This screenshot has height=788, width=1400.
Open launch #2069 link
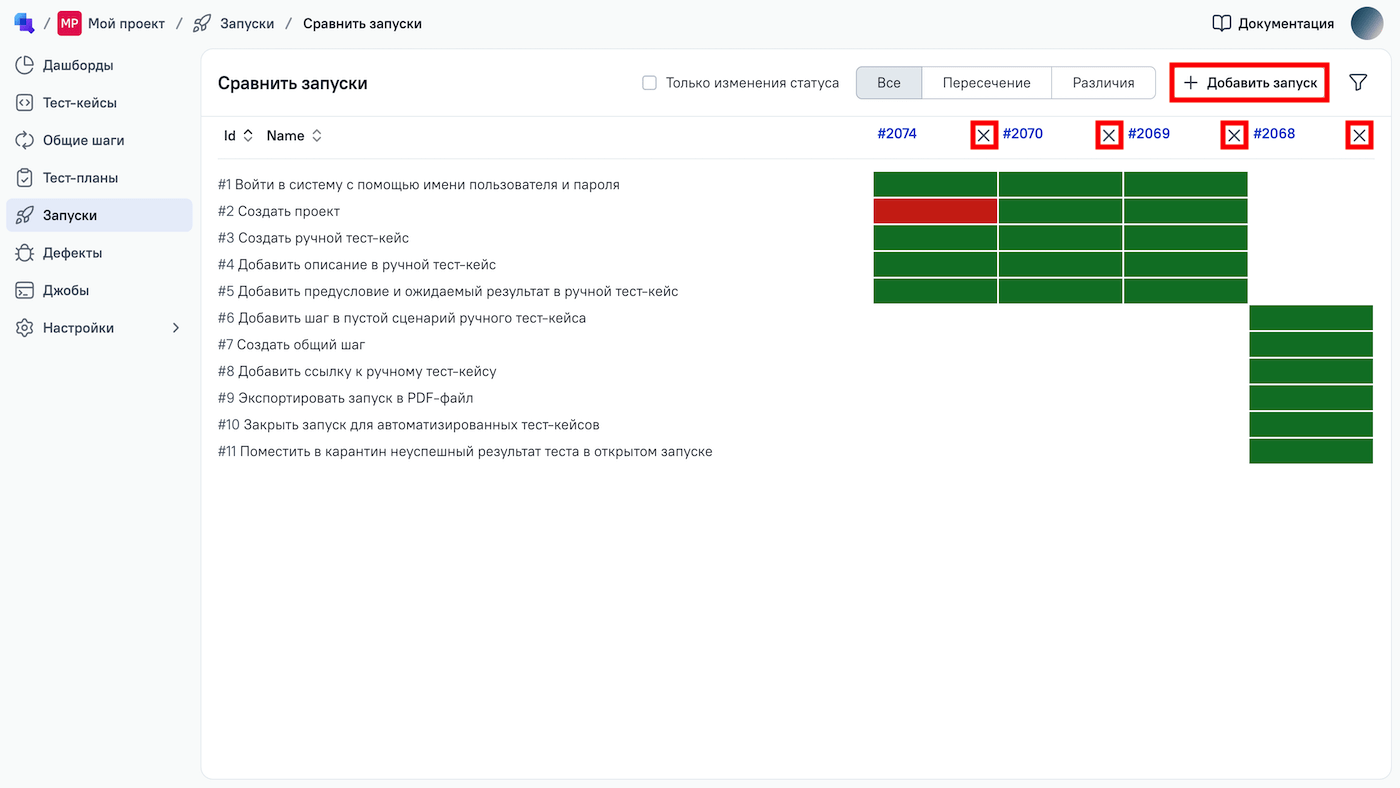click(x=1148, y=134)
